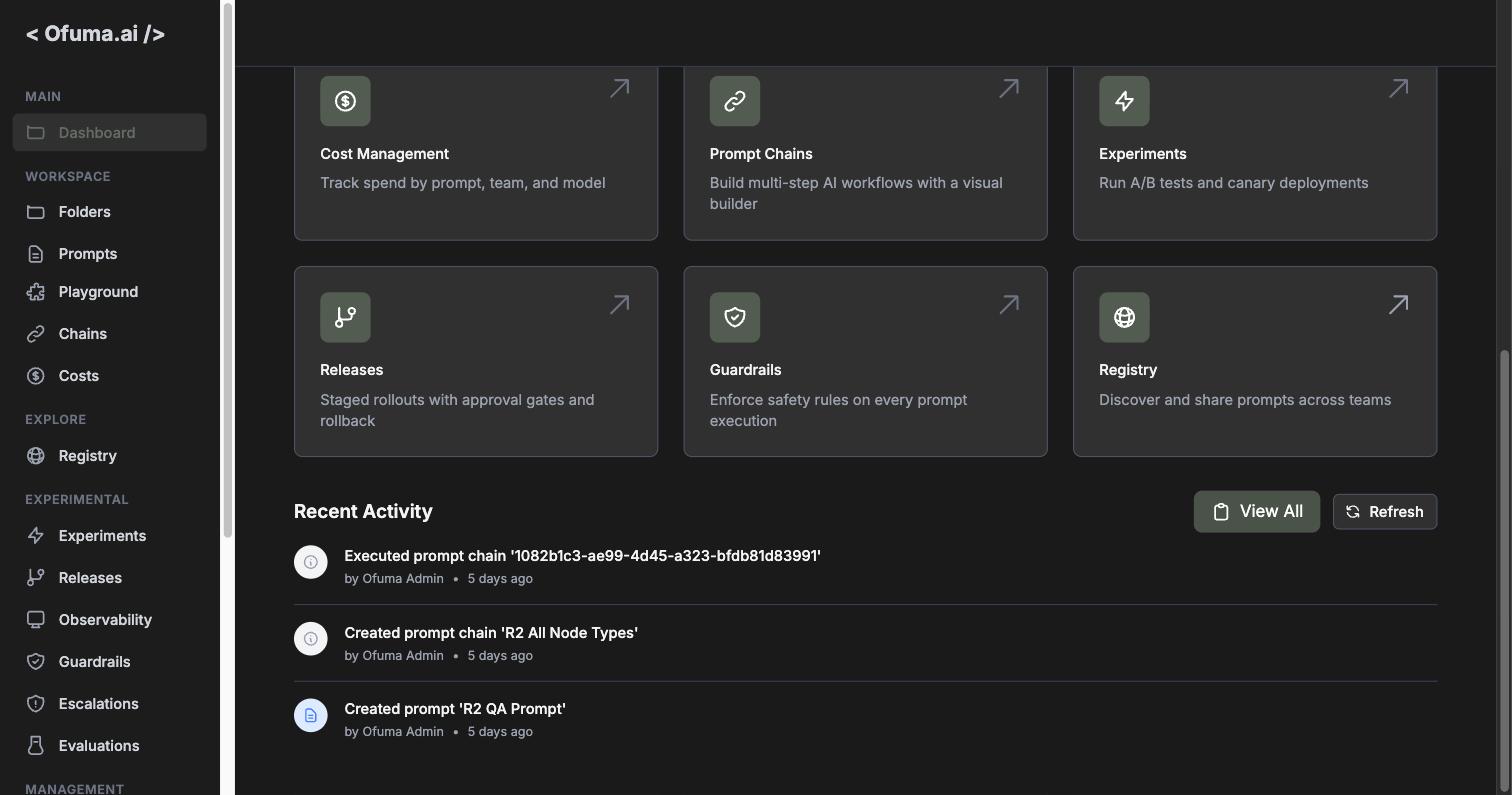
Task: Open Folders from the Workspace menu
Action: (110, 212)
